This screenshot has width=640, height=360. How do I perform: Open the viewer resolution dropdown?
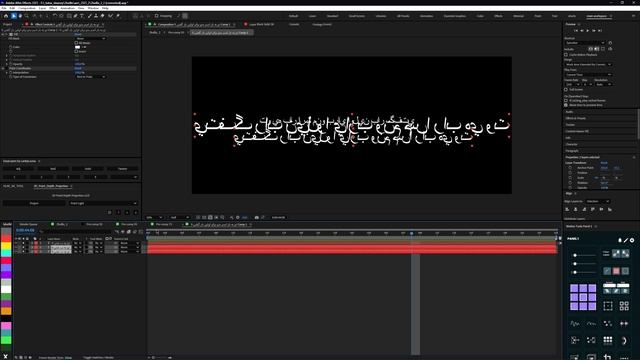[x=180, y=218]
